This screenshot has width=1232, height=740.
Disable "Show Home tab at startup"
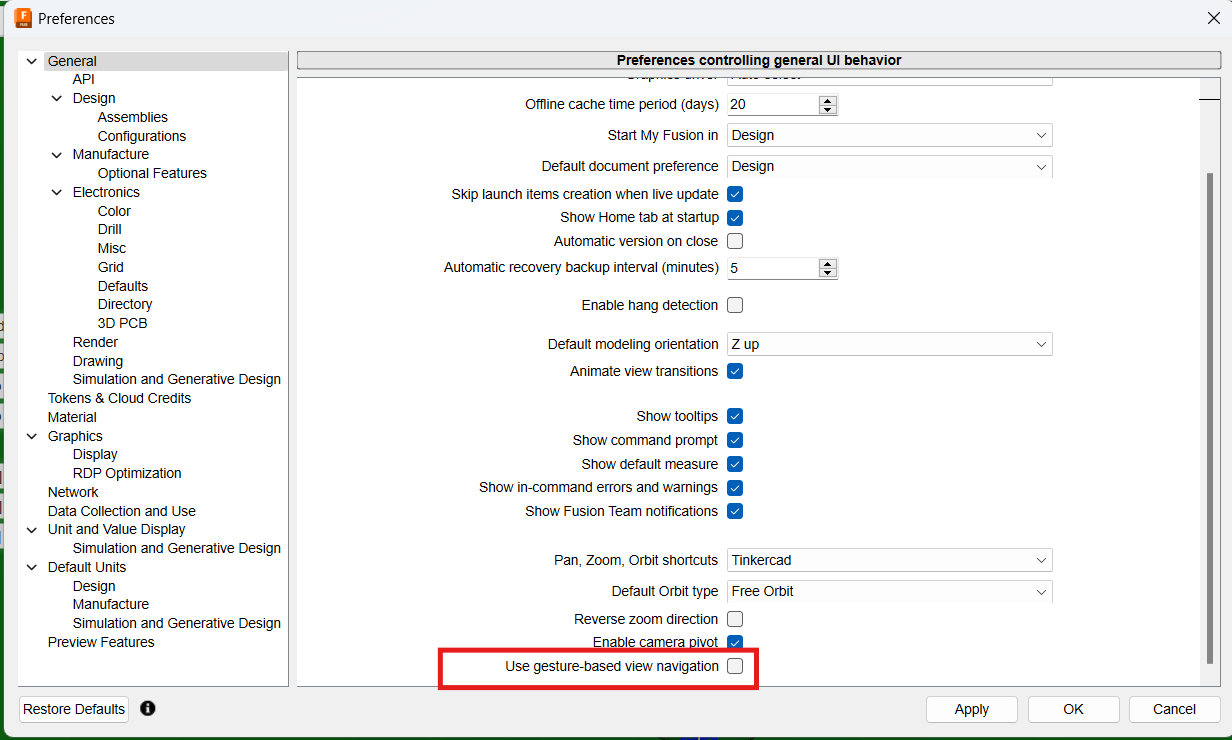(x=735, y=217)
